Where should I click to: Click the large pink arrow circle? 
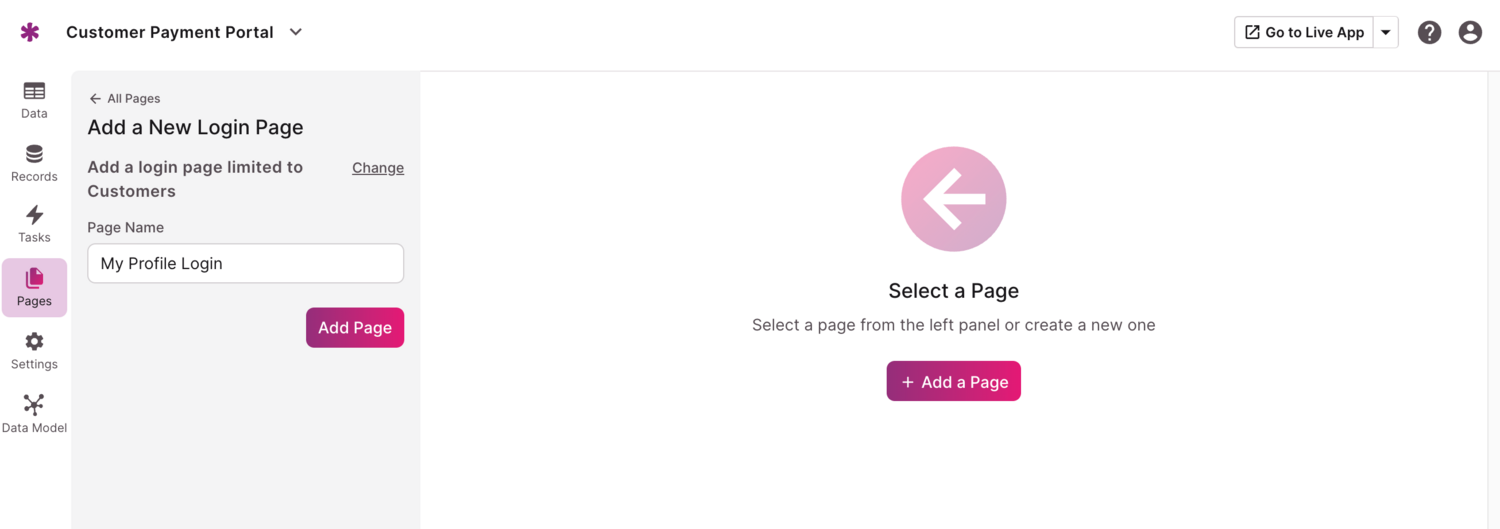(953, 199)
